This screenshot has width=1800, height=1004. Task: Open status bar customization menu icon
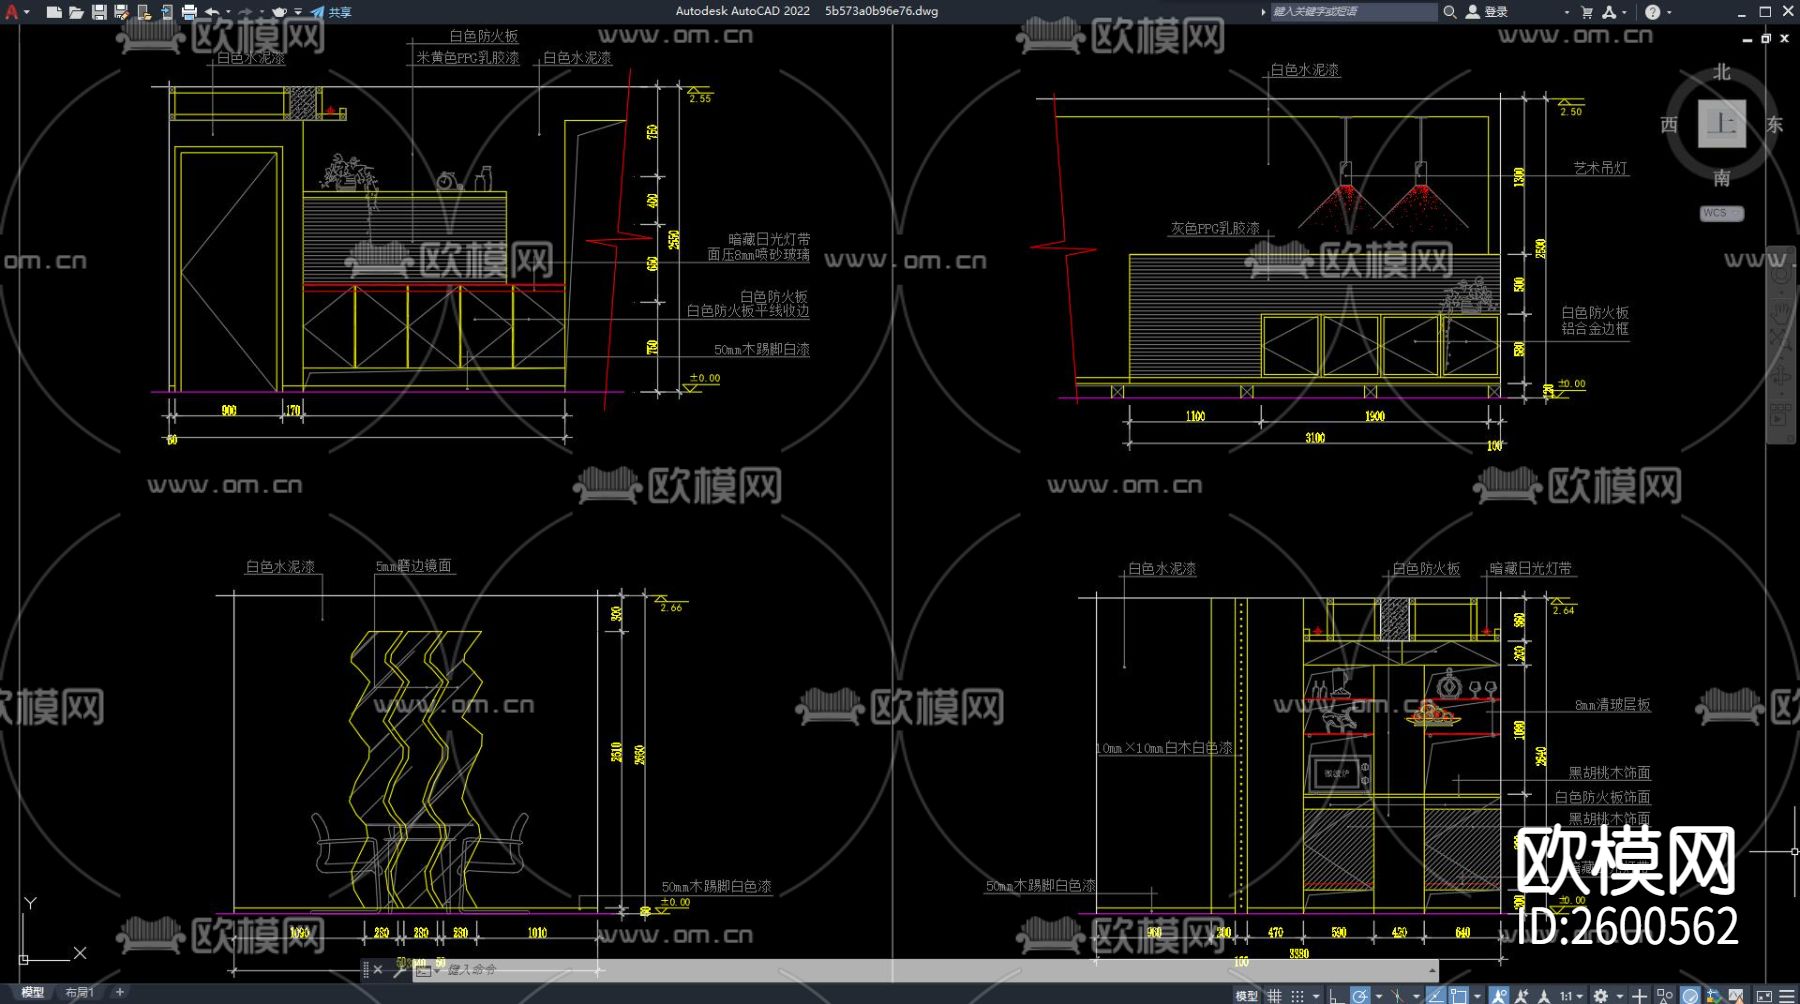(1787, 996)
